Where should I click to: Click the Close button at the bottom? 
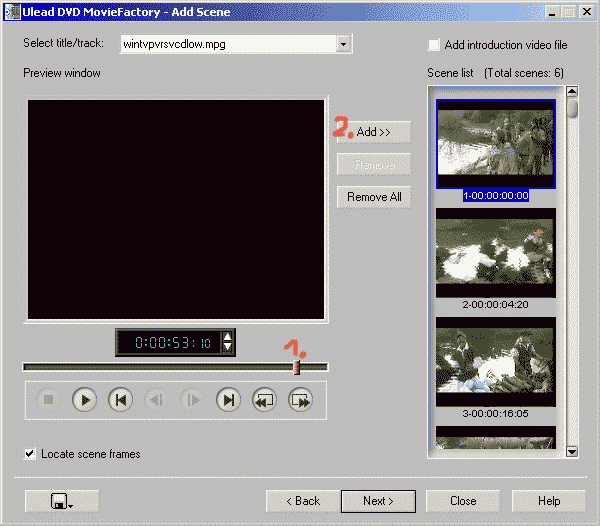463,501
